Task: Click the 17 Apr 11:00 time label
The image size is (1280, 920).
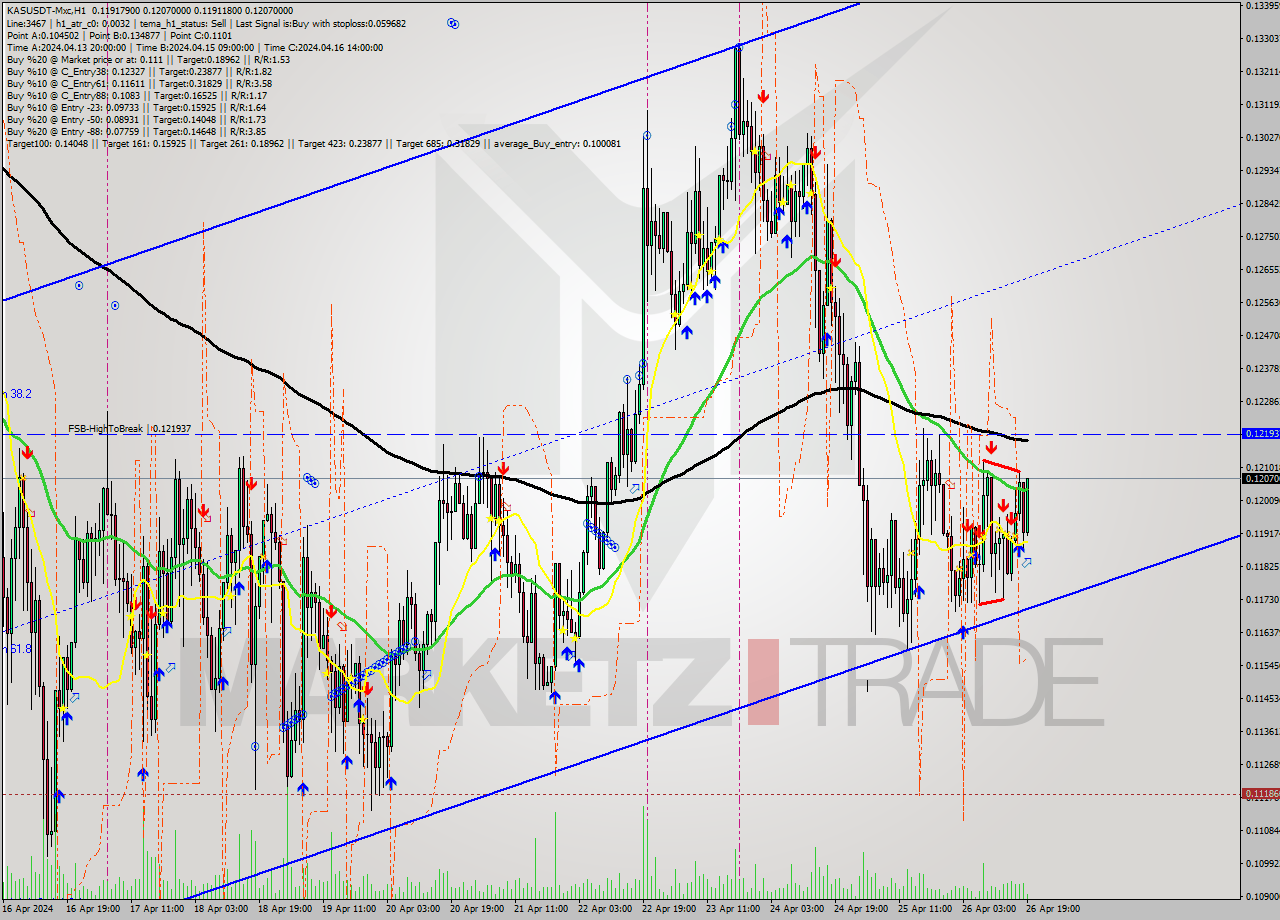Action: tap(157, 909)
